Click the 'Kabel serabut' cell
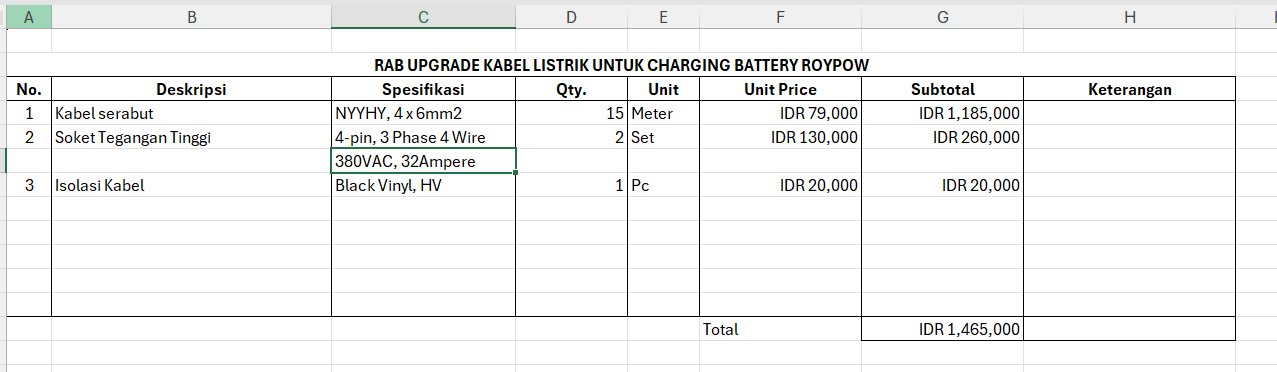Image resolution: width=1277 pixels, height=372 pixels. (x=191, y=113)
